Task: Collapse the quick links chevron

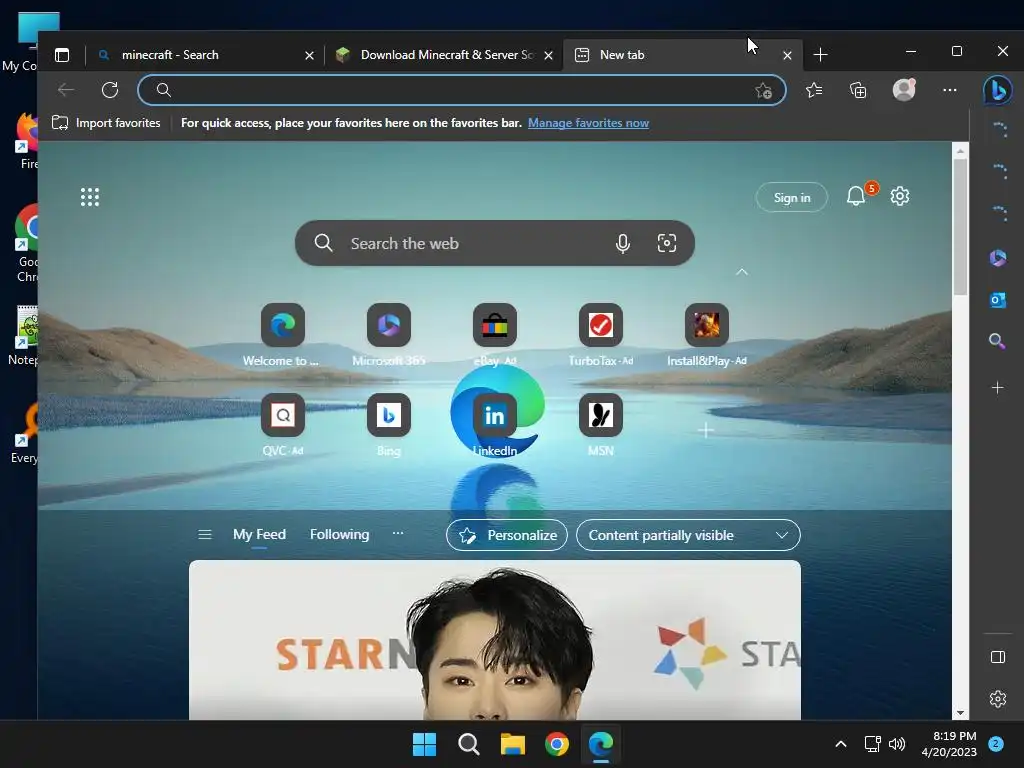Action: coord(742,272)
